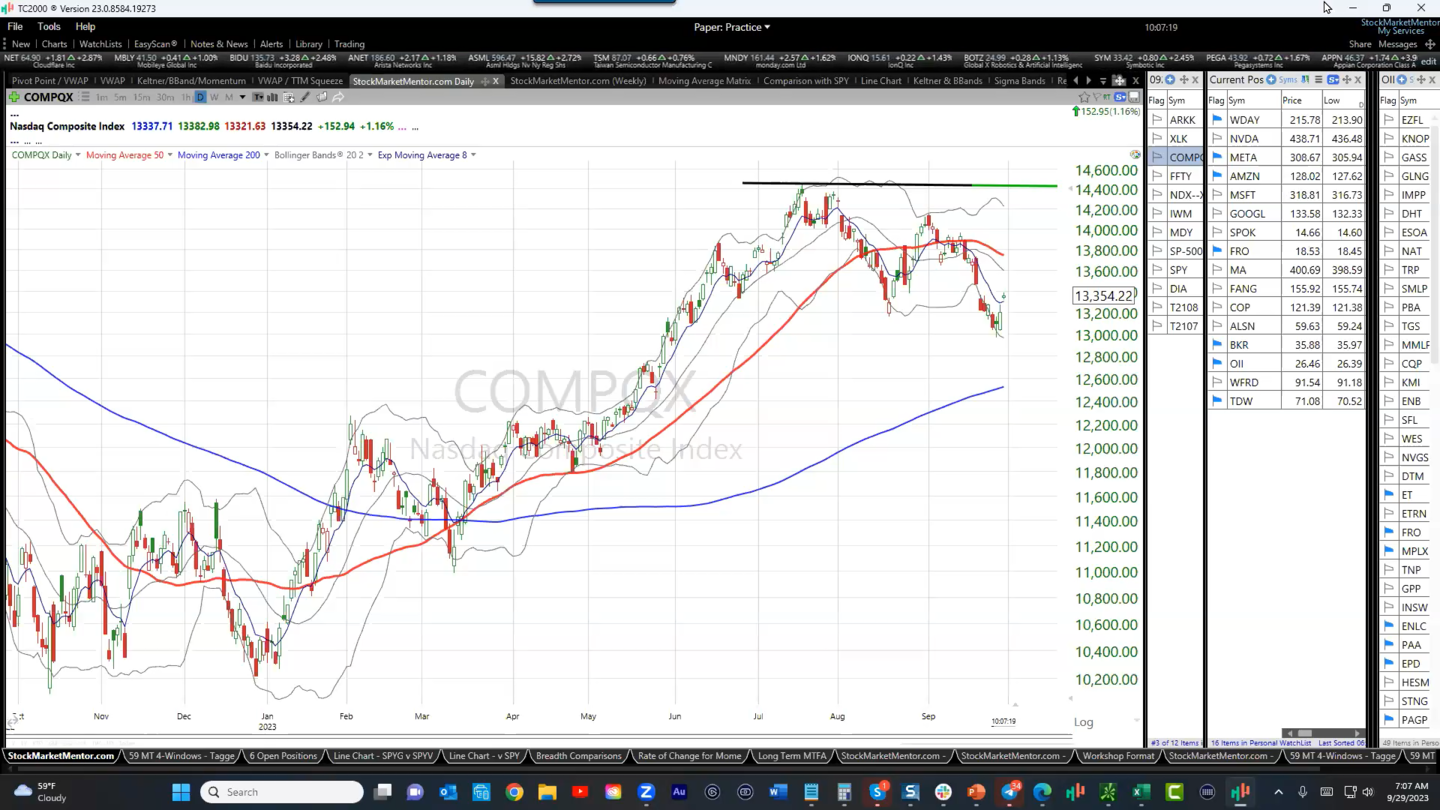Select the SPY row in the 09 watchlist
The image size is (1440, 810).
pos(1176,270)
